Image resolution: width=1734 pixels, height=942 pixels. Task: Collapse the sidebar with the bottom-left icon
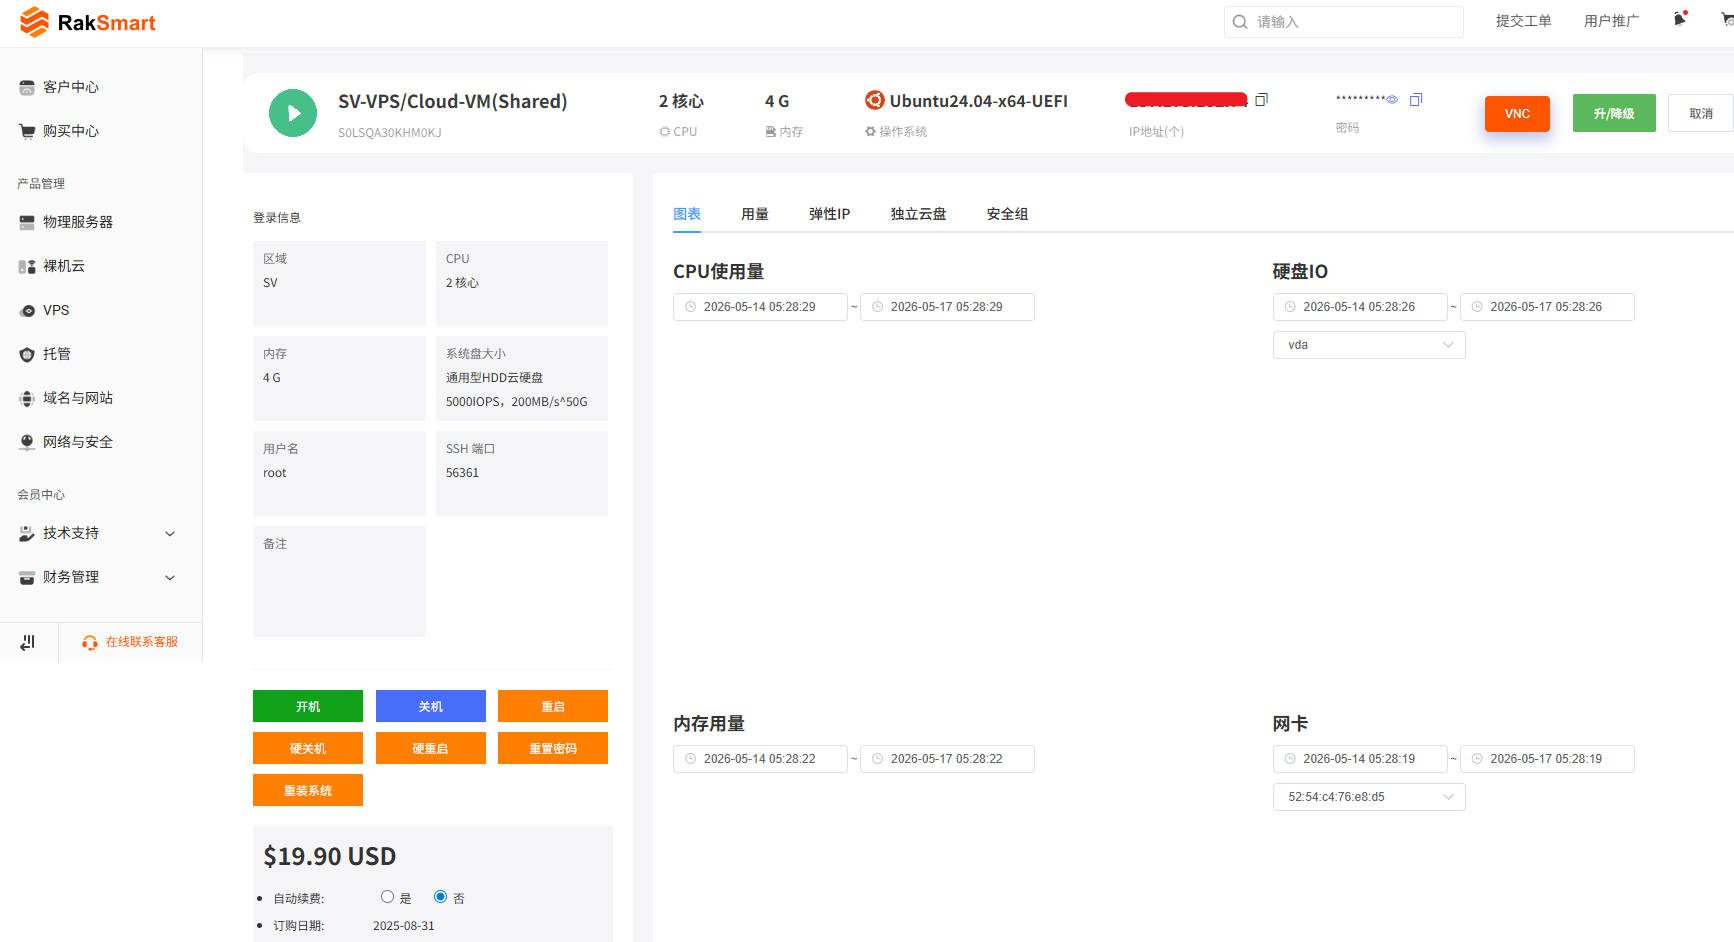point(28,642)
